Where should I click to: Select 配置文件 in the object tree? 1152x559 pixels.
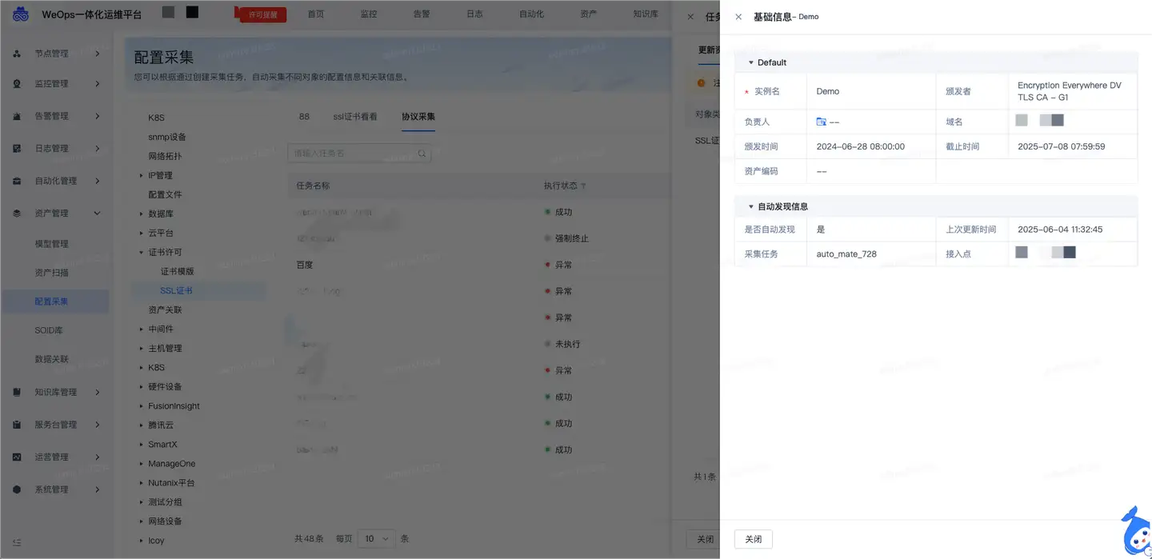(165, 195)
